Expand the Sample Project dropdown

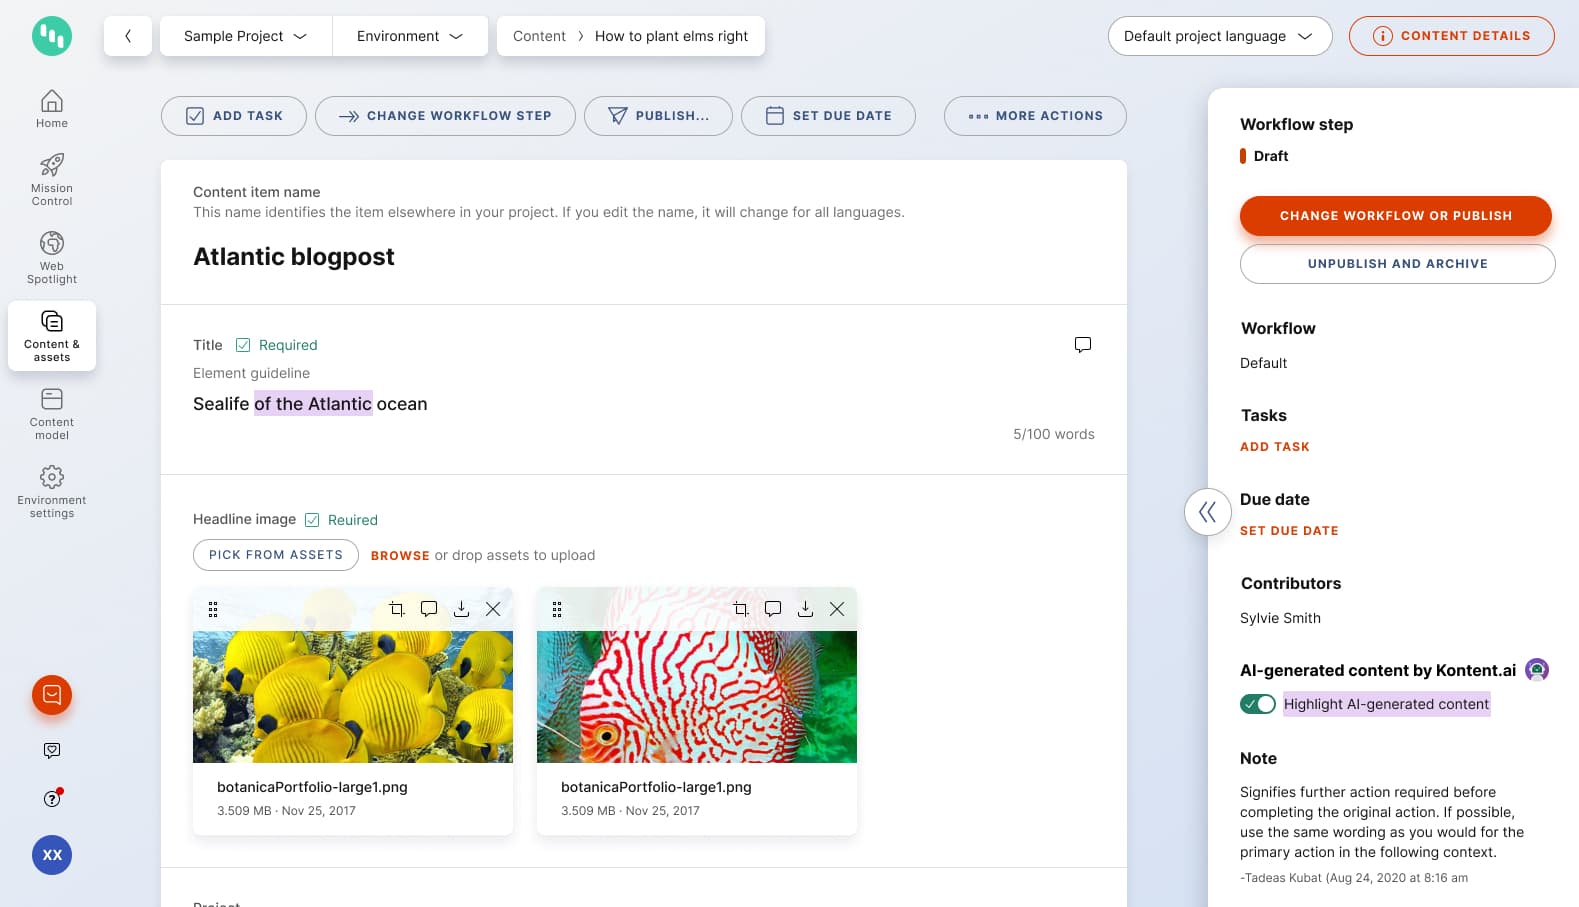pos(245,36)
